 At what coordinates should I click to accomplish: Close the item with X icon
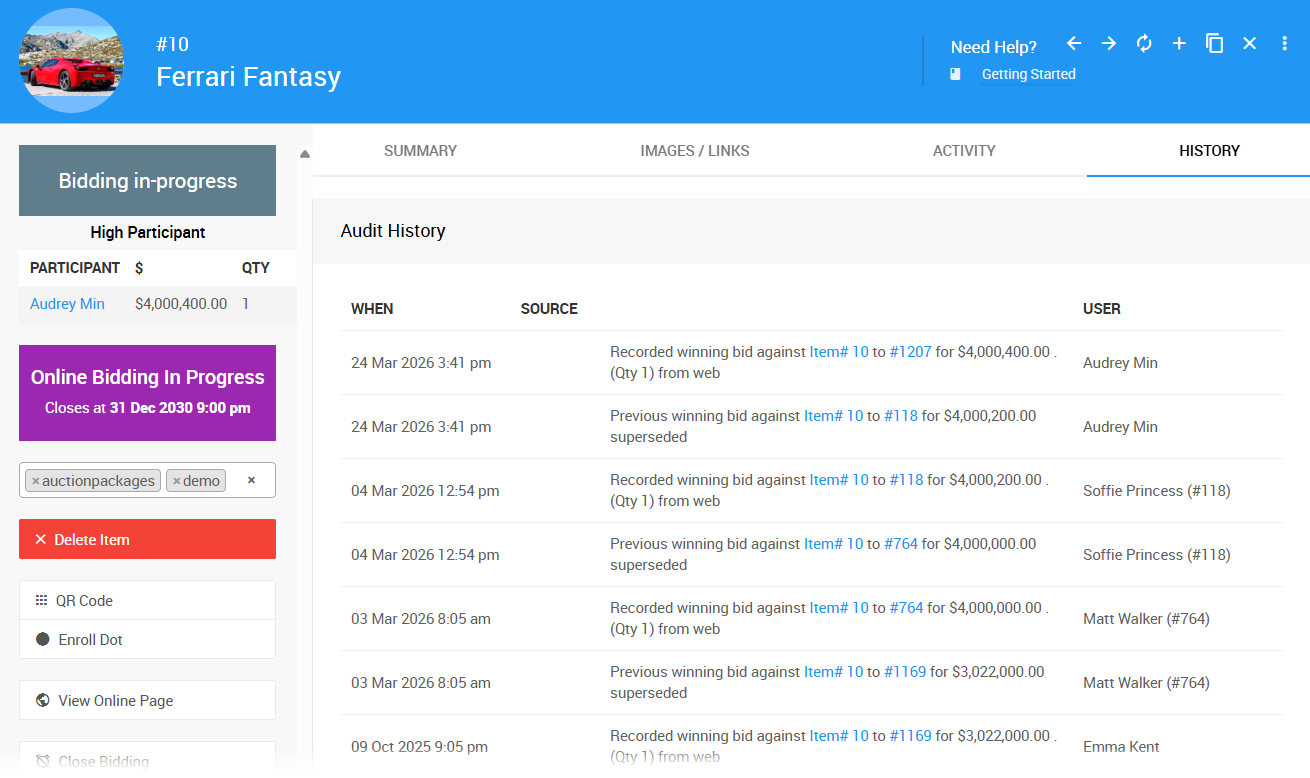pyautogui.click(x=1249, y=44)
